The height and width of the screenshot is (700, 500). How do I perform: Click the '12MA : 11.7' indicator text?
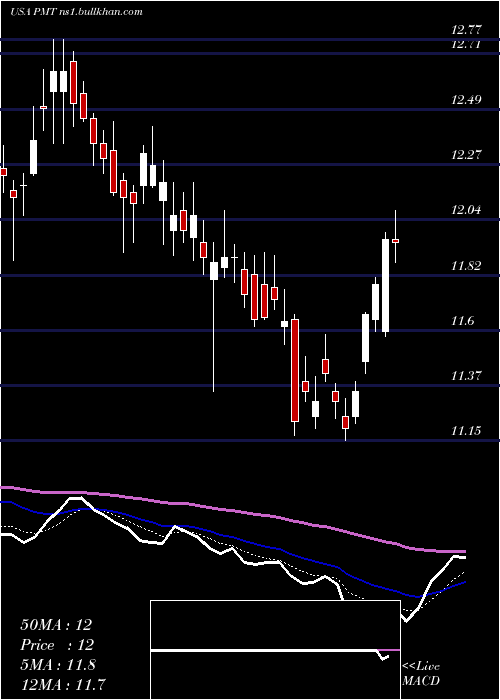[x=63, y=684]
